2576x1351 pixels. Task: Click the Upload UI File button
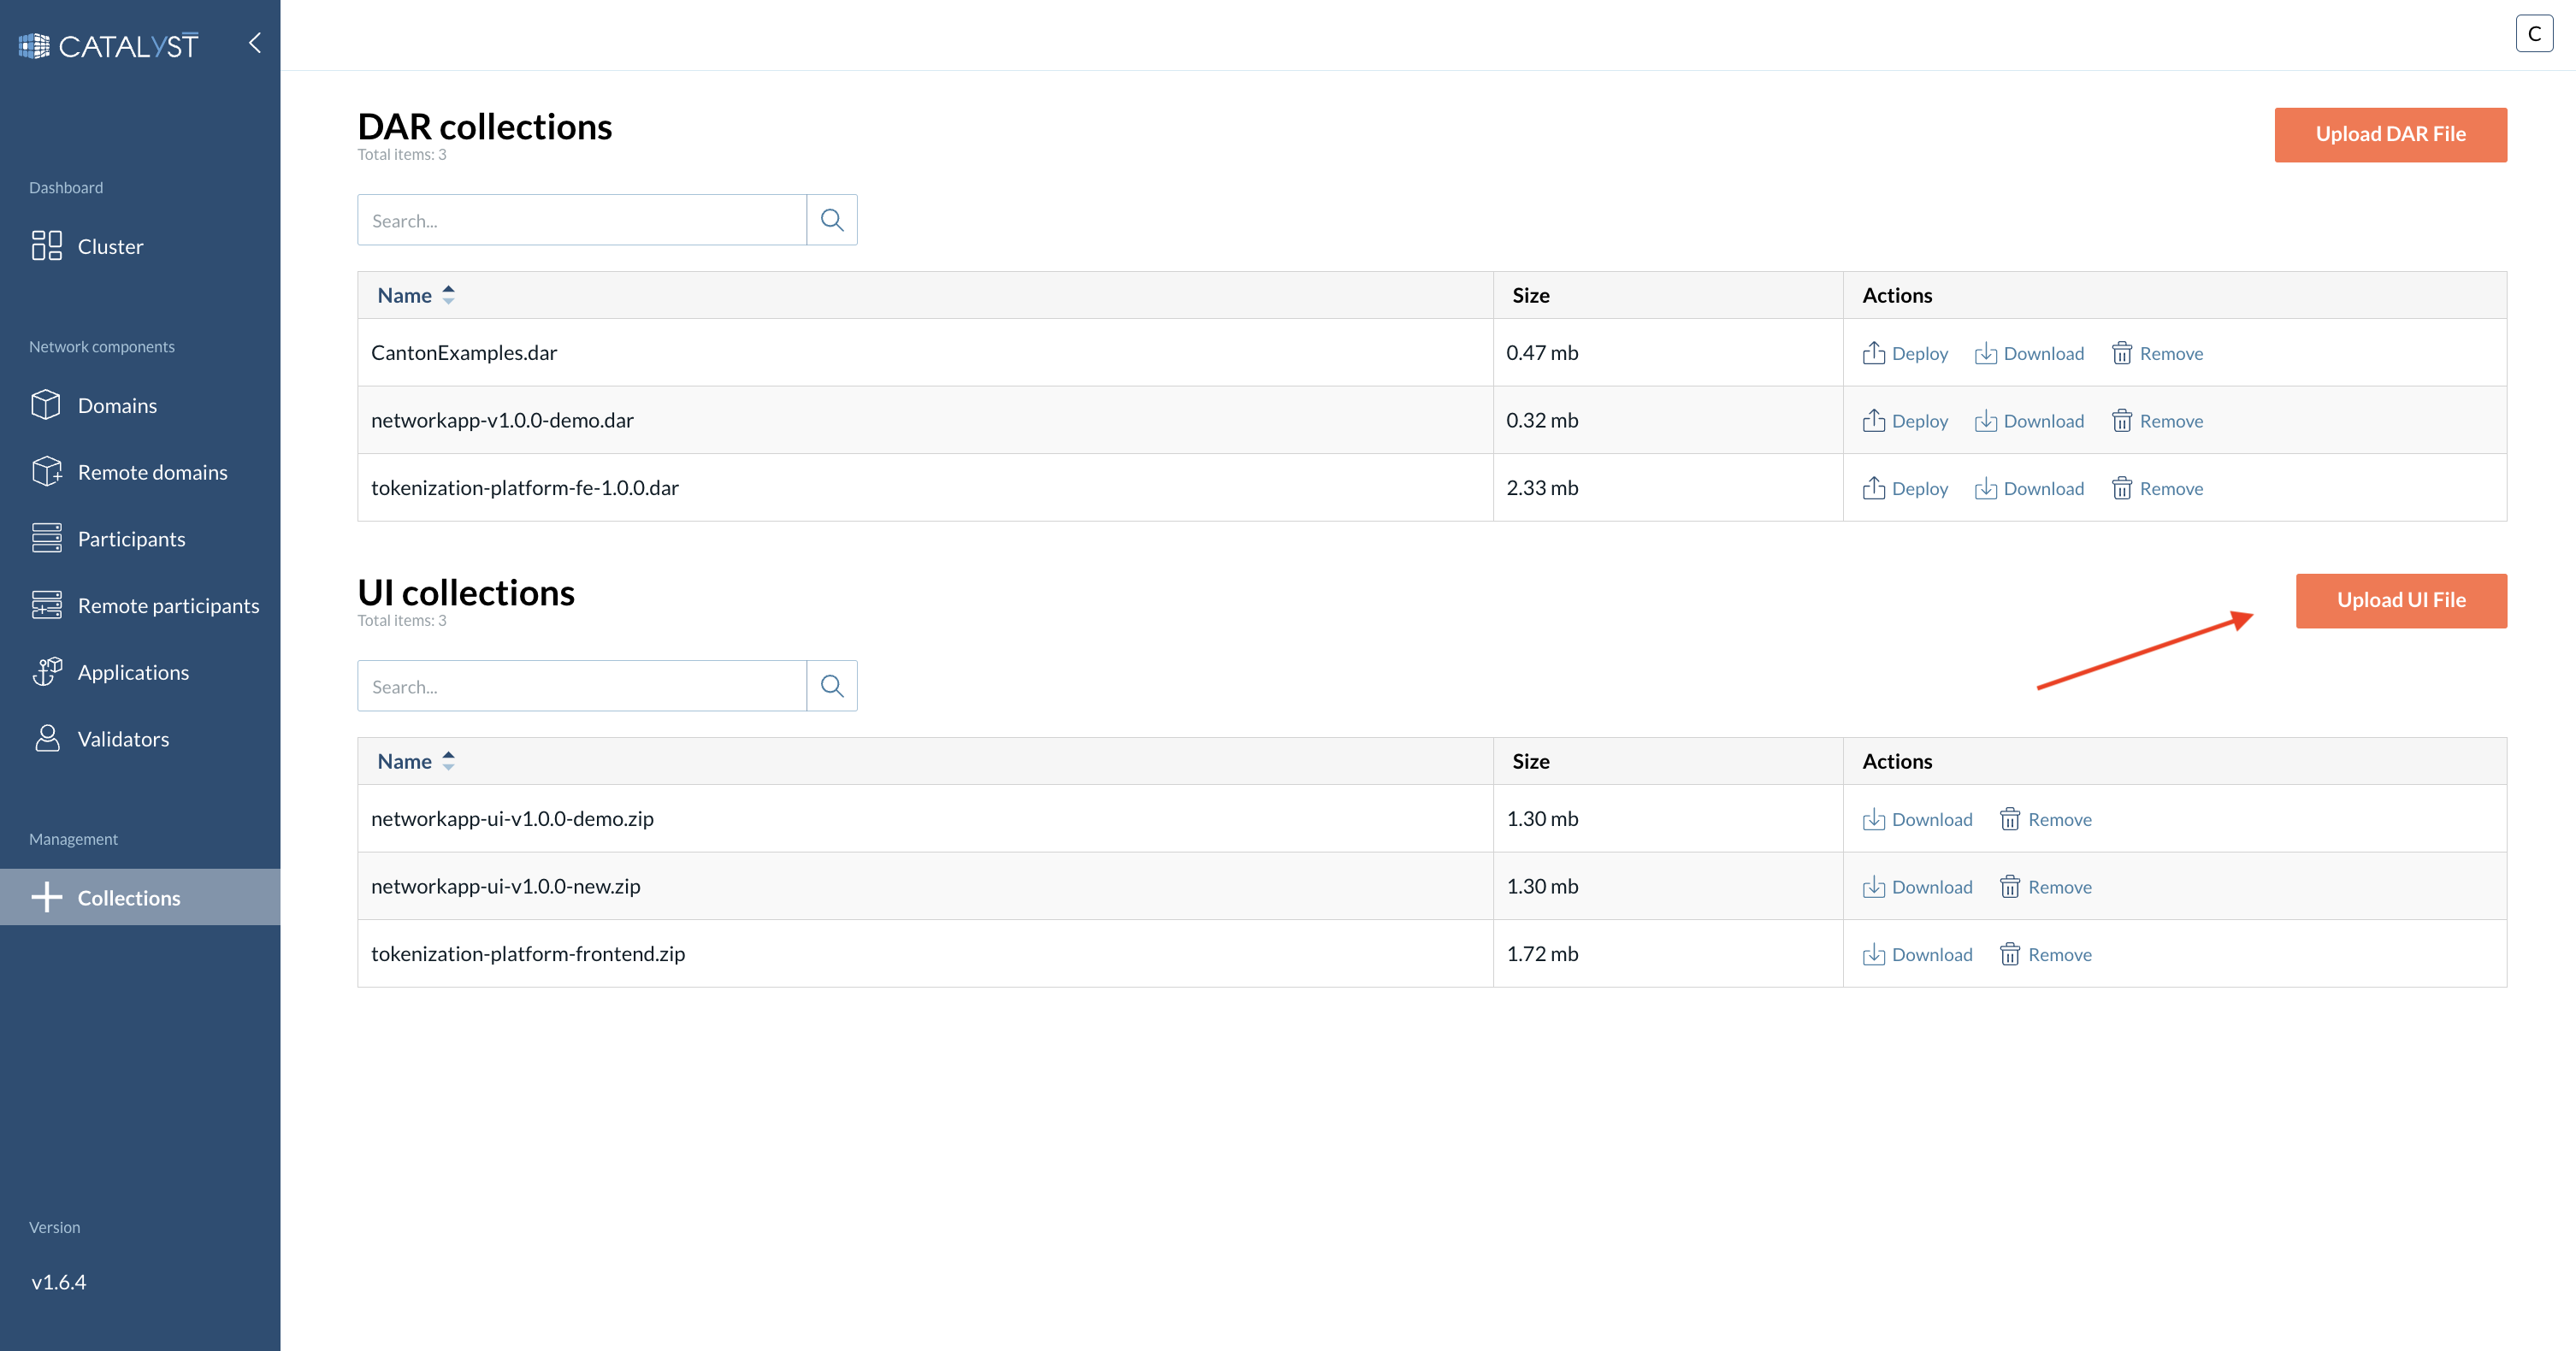tap(2401, 600)
